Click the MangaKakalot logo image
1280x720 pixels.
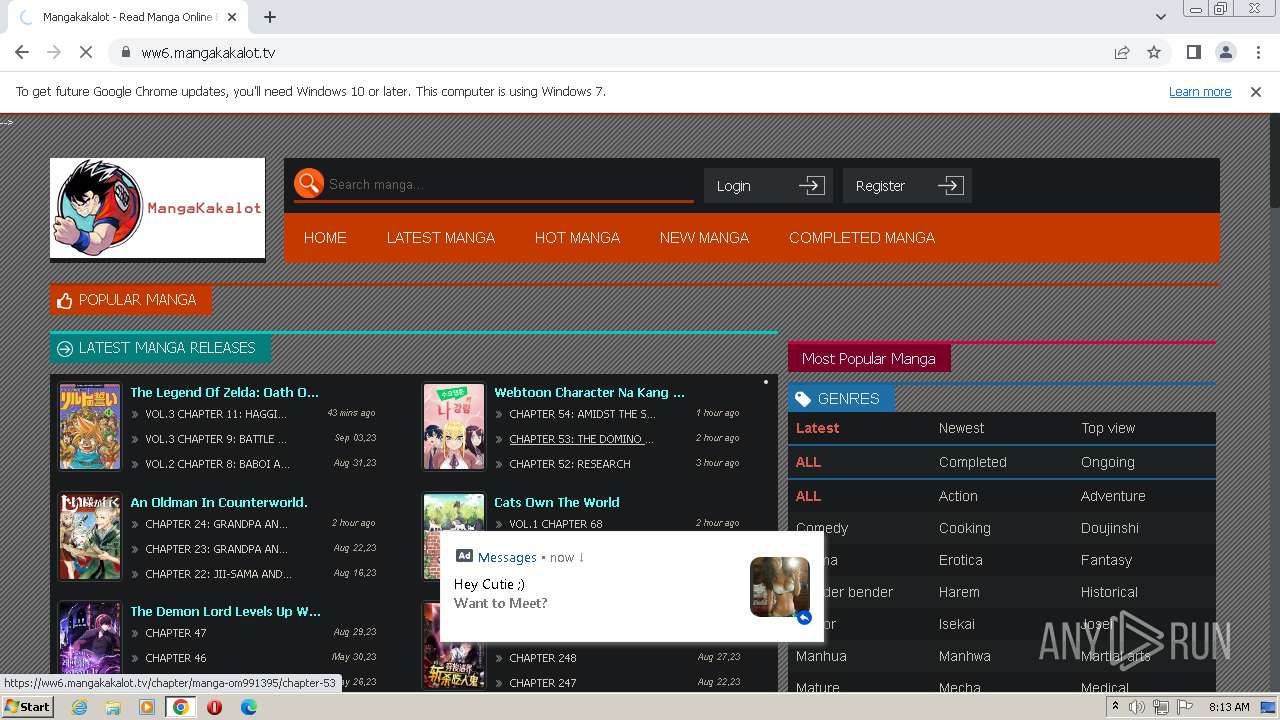158,208
